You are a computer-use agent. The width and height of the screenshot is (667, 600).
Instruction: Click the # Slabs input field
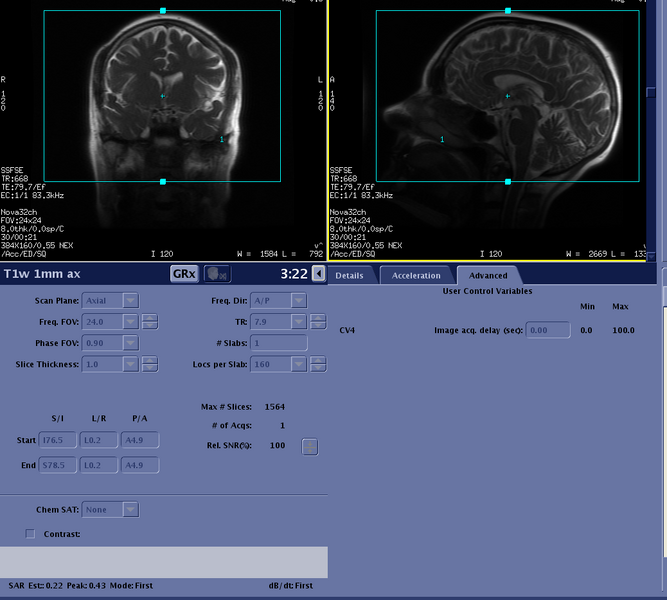pyautogui.click(x=279, y=343)
